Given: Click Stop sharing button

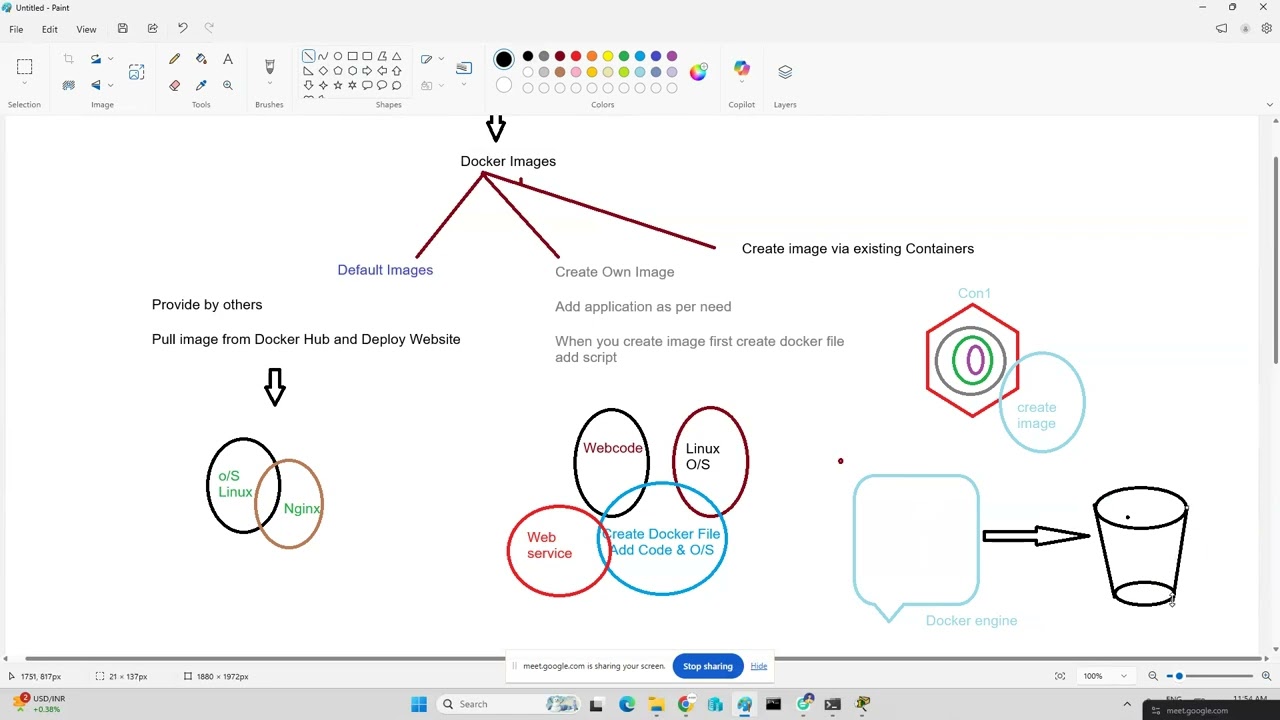Looking at the screenshot, I should click(x=708, y=666).
